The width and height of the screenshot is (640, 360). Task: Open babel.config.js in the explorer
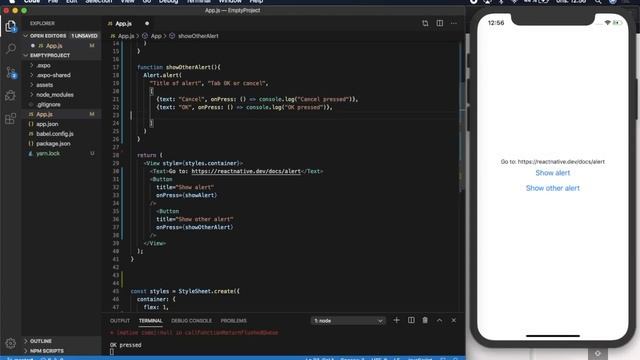tap(55, 134)
